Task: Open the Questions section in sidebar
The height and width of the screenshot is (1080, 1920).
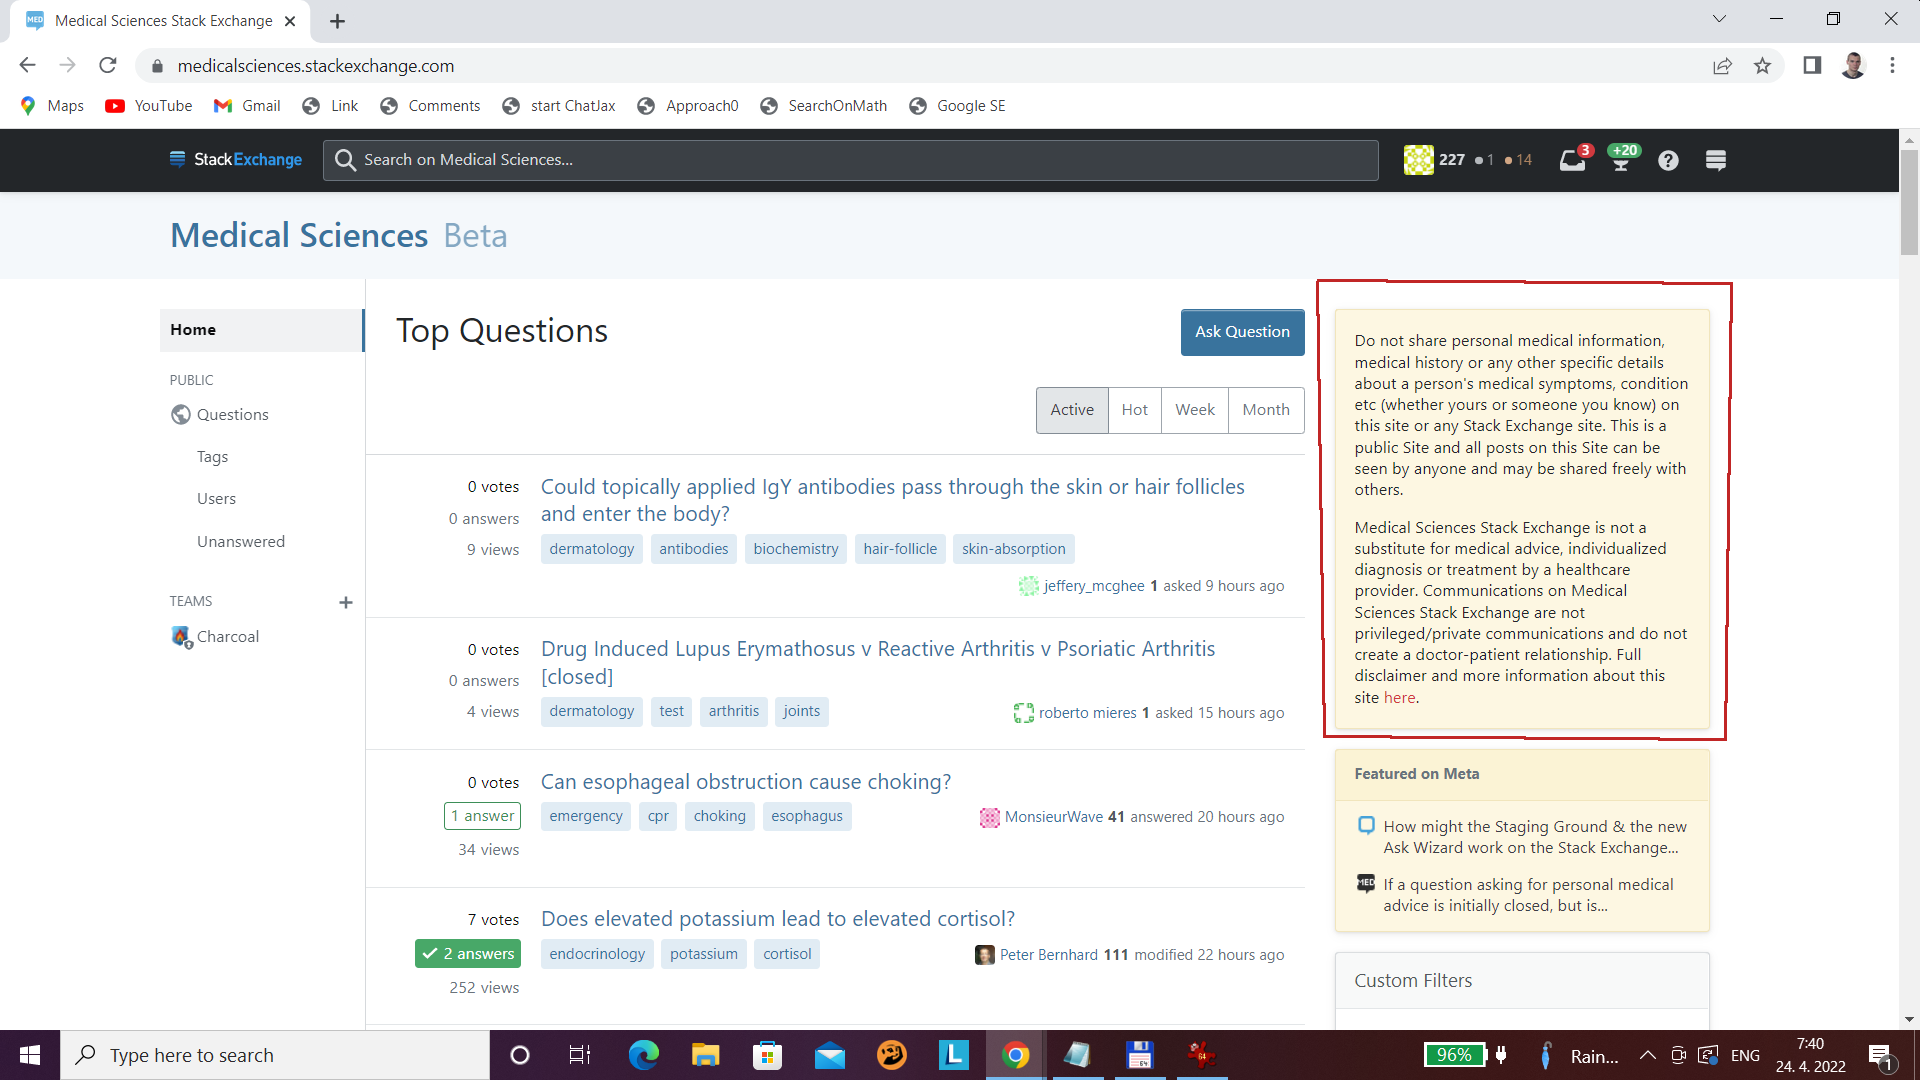Action: 232,414
